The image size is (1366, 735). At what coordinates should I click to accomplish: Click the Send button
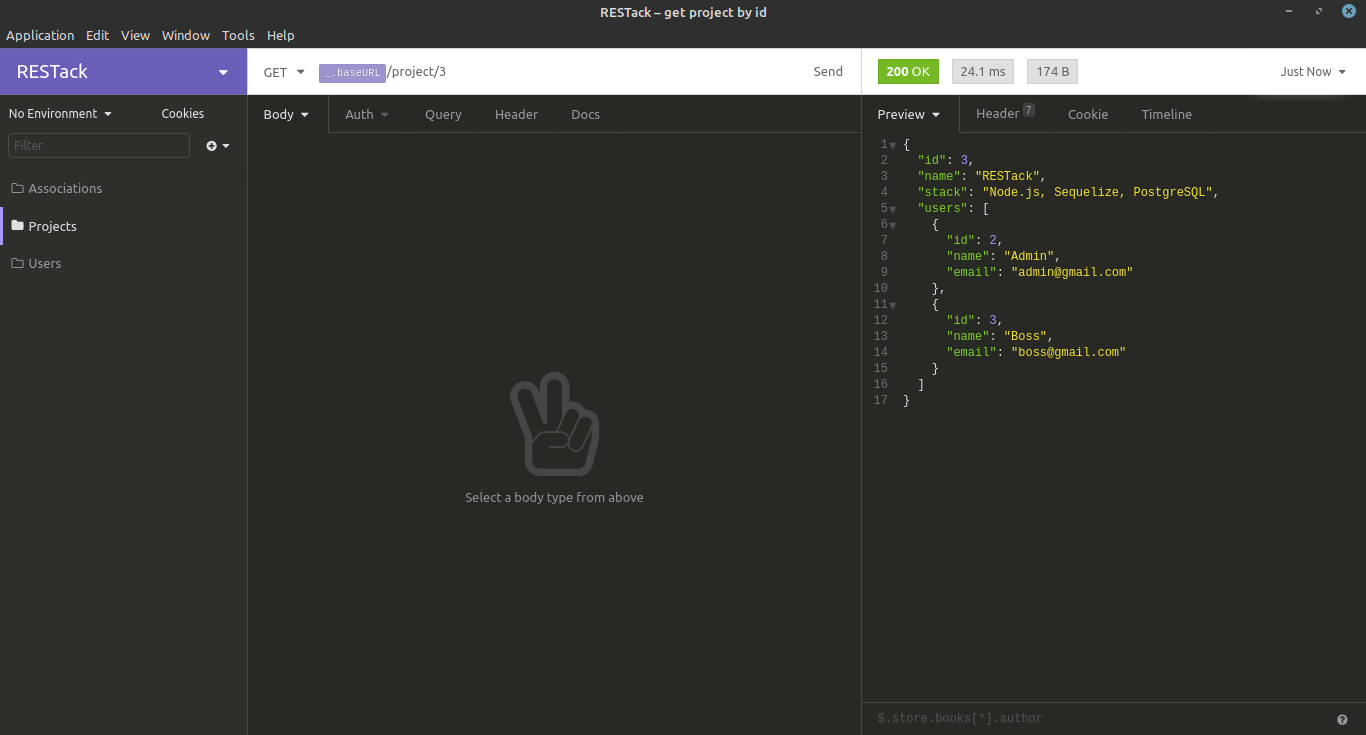828,72
